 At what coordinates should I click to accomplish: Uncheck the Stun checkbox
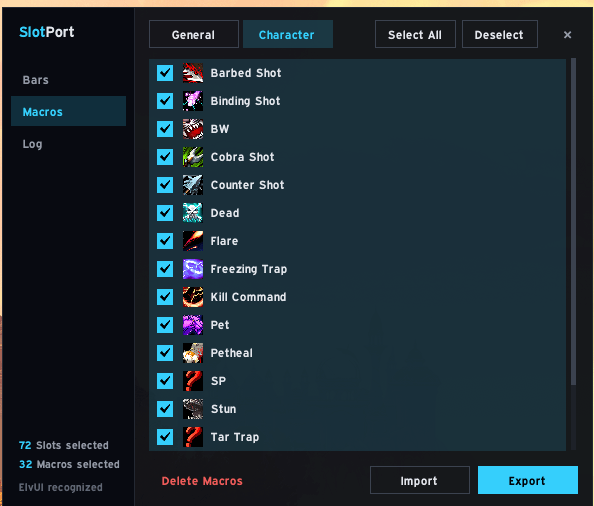pyautogui.click(x=165, y=409)
